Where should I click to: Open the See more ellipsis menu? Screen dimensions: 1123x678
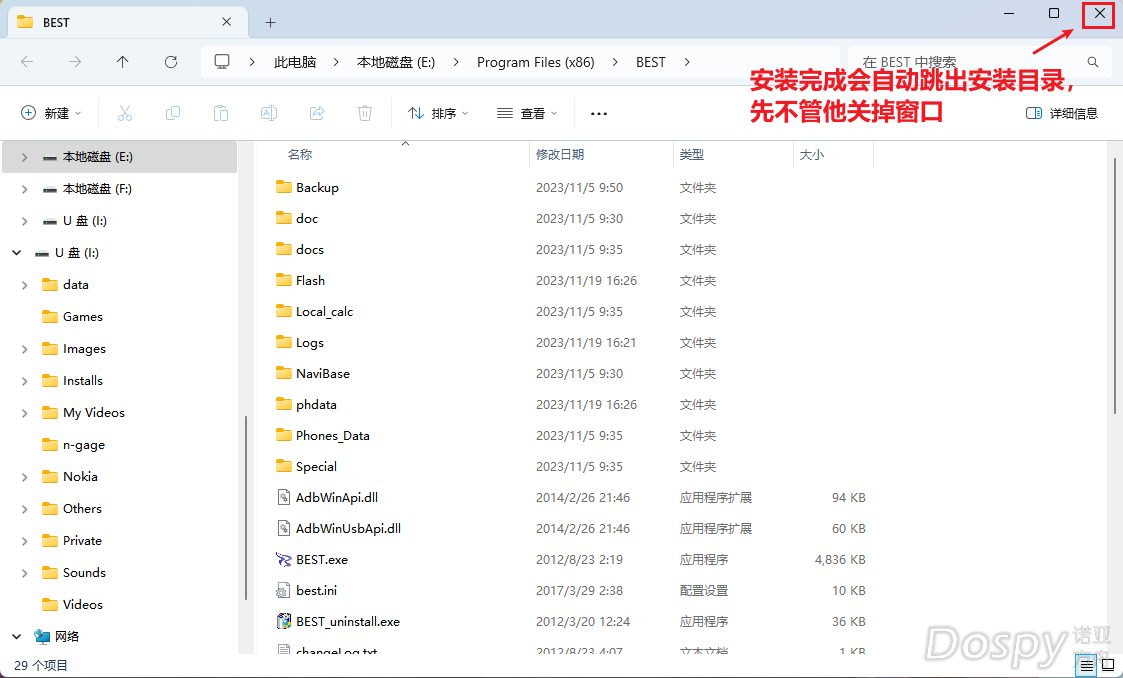point(599,113)
